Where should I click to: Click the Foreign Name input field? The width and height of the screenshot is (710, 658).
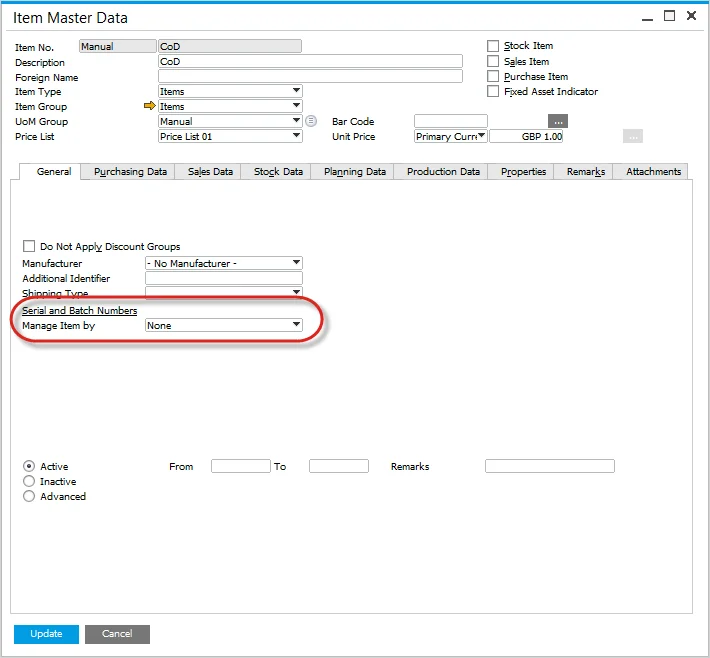click(310, 77)
